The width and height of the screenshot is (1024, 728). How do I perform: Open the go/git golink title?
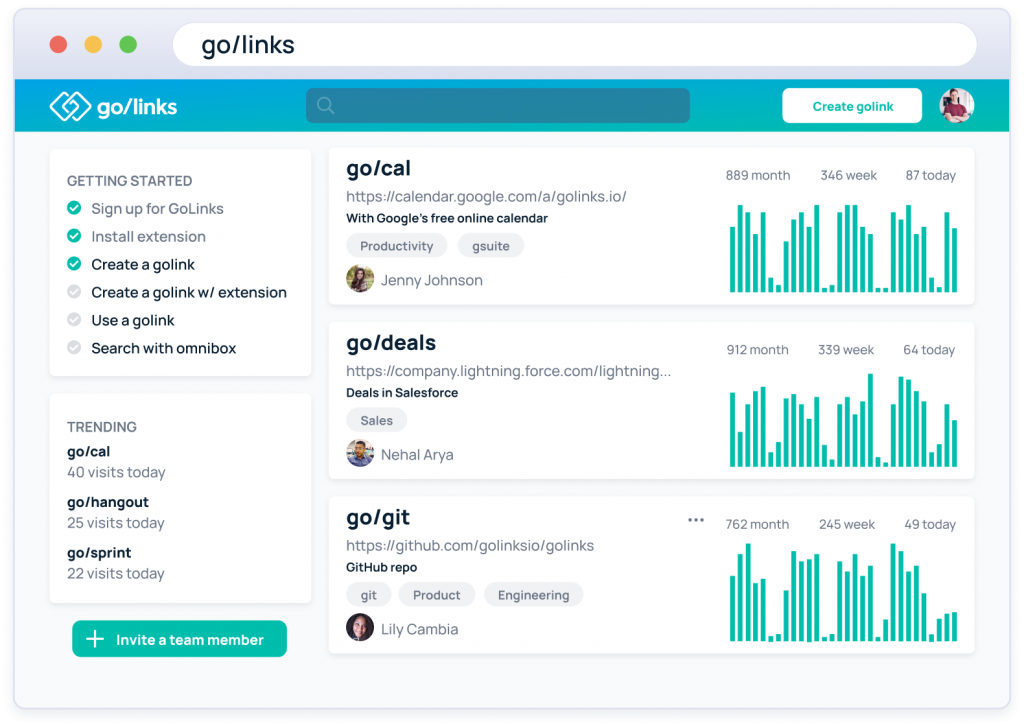[x=378, y=518]
